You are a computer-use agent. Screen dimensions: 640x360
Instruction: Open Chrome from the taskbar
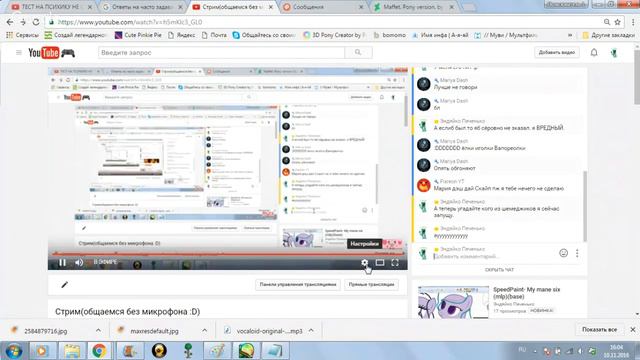pyautogui.click(x=99, y=351)
